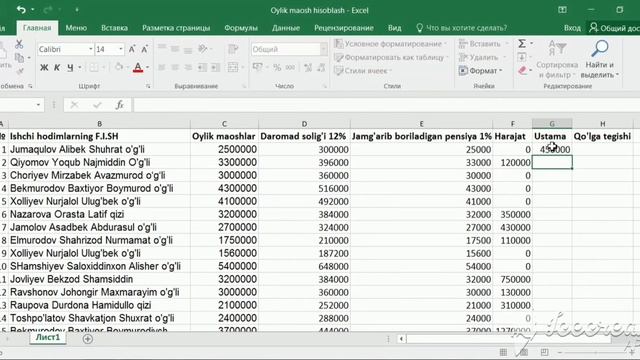Screen dimensions: 640x360
Task: Click the redo arrow in quick access toolbar
Action: [48, 9]
